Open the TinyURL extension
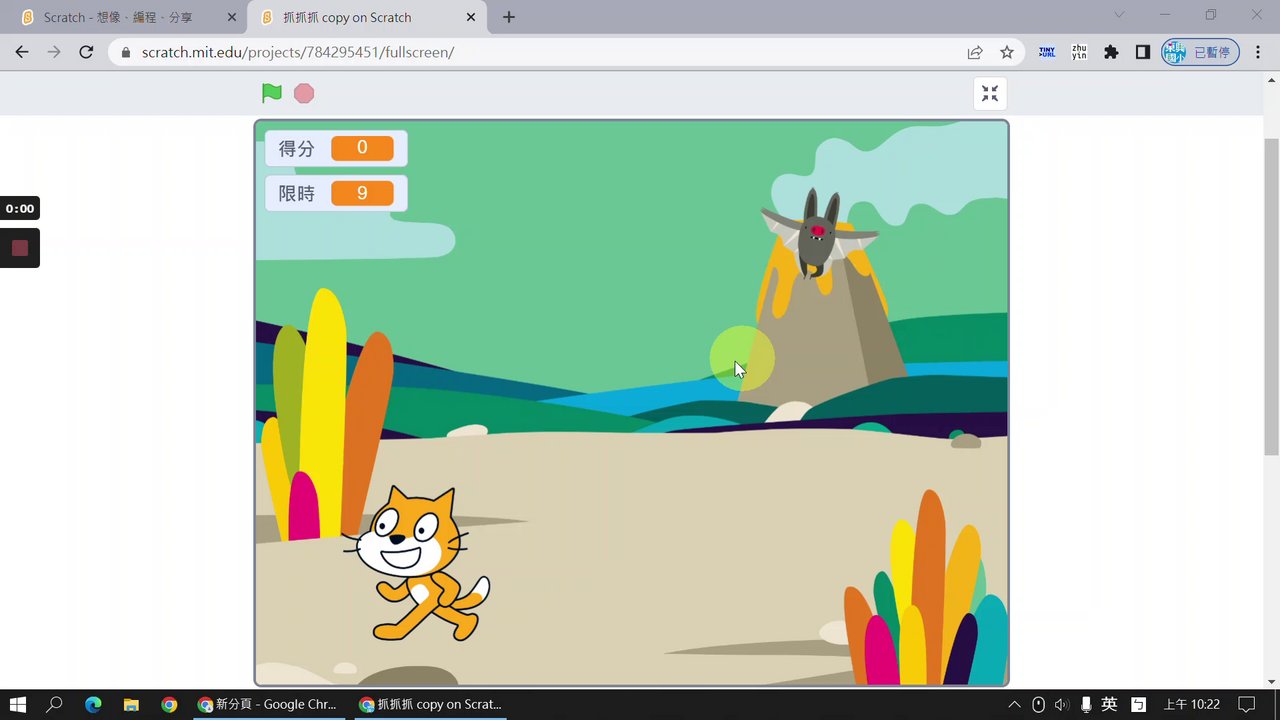The height and width of the screenshot is (720, 1280). [x=1047, y=52]
